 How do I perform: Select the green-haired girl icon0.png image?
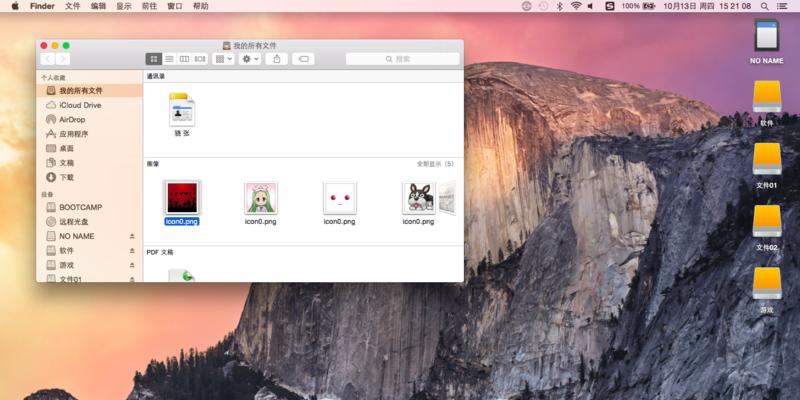coord(261,198)
